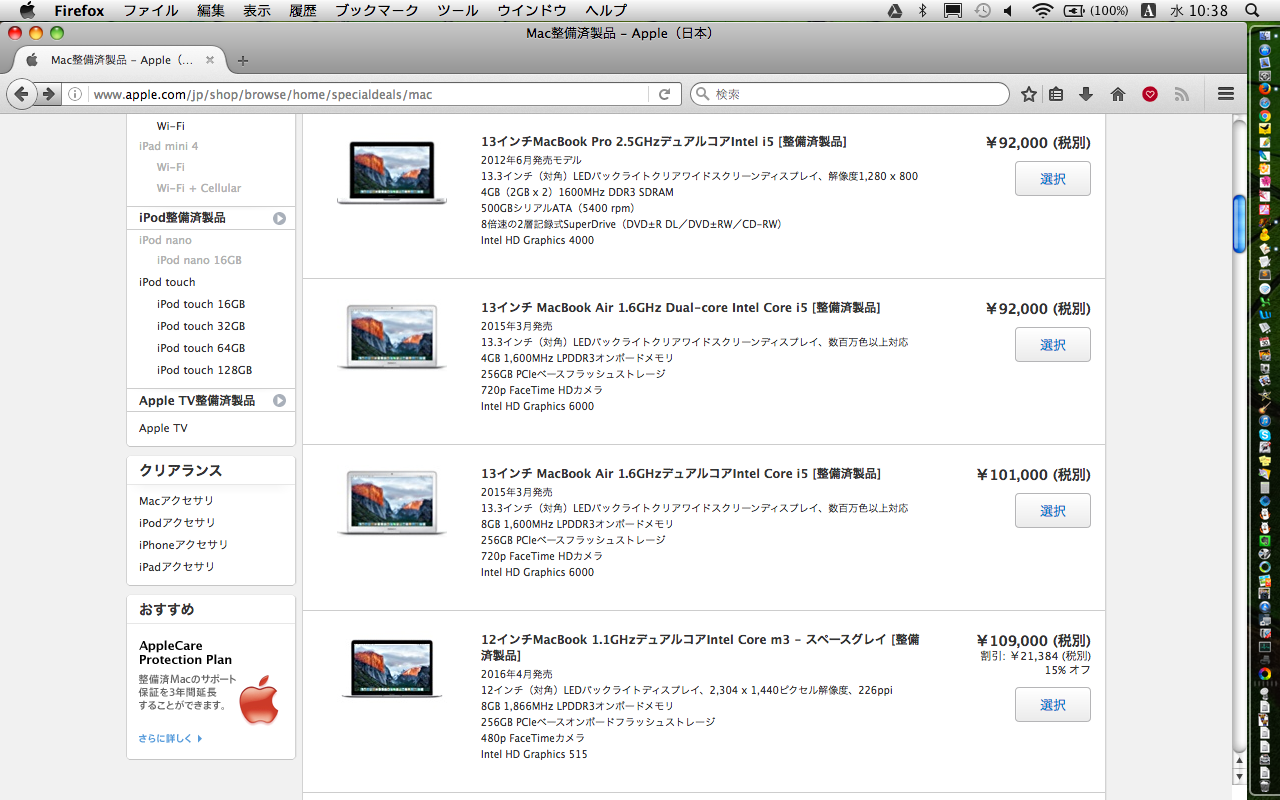Open Apple TV sidebar link
The image size is (1280, 800).
point(163,428)
